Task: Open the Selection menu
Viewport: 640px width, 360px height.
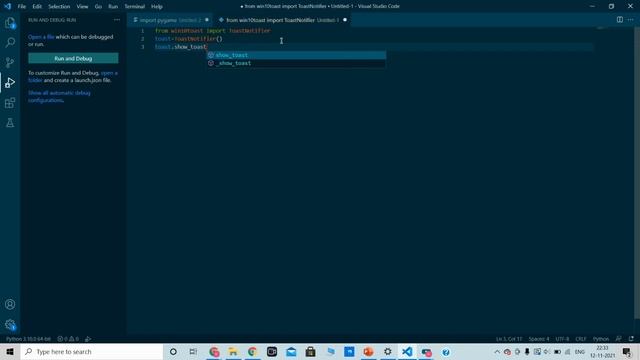Action: point(59,7)
